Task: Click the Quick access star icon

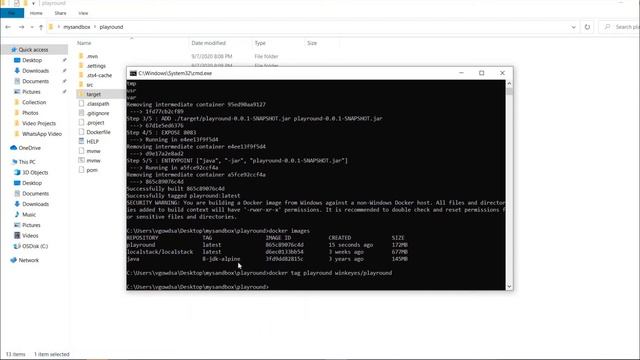Action: 14,49
